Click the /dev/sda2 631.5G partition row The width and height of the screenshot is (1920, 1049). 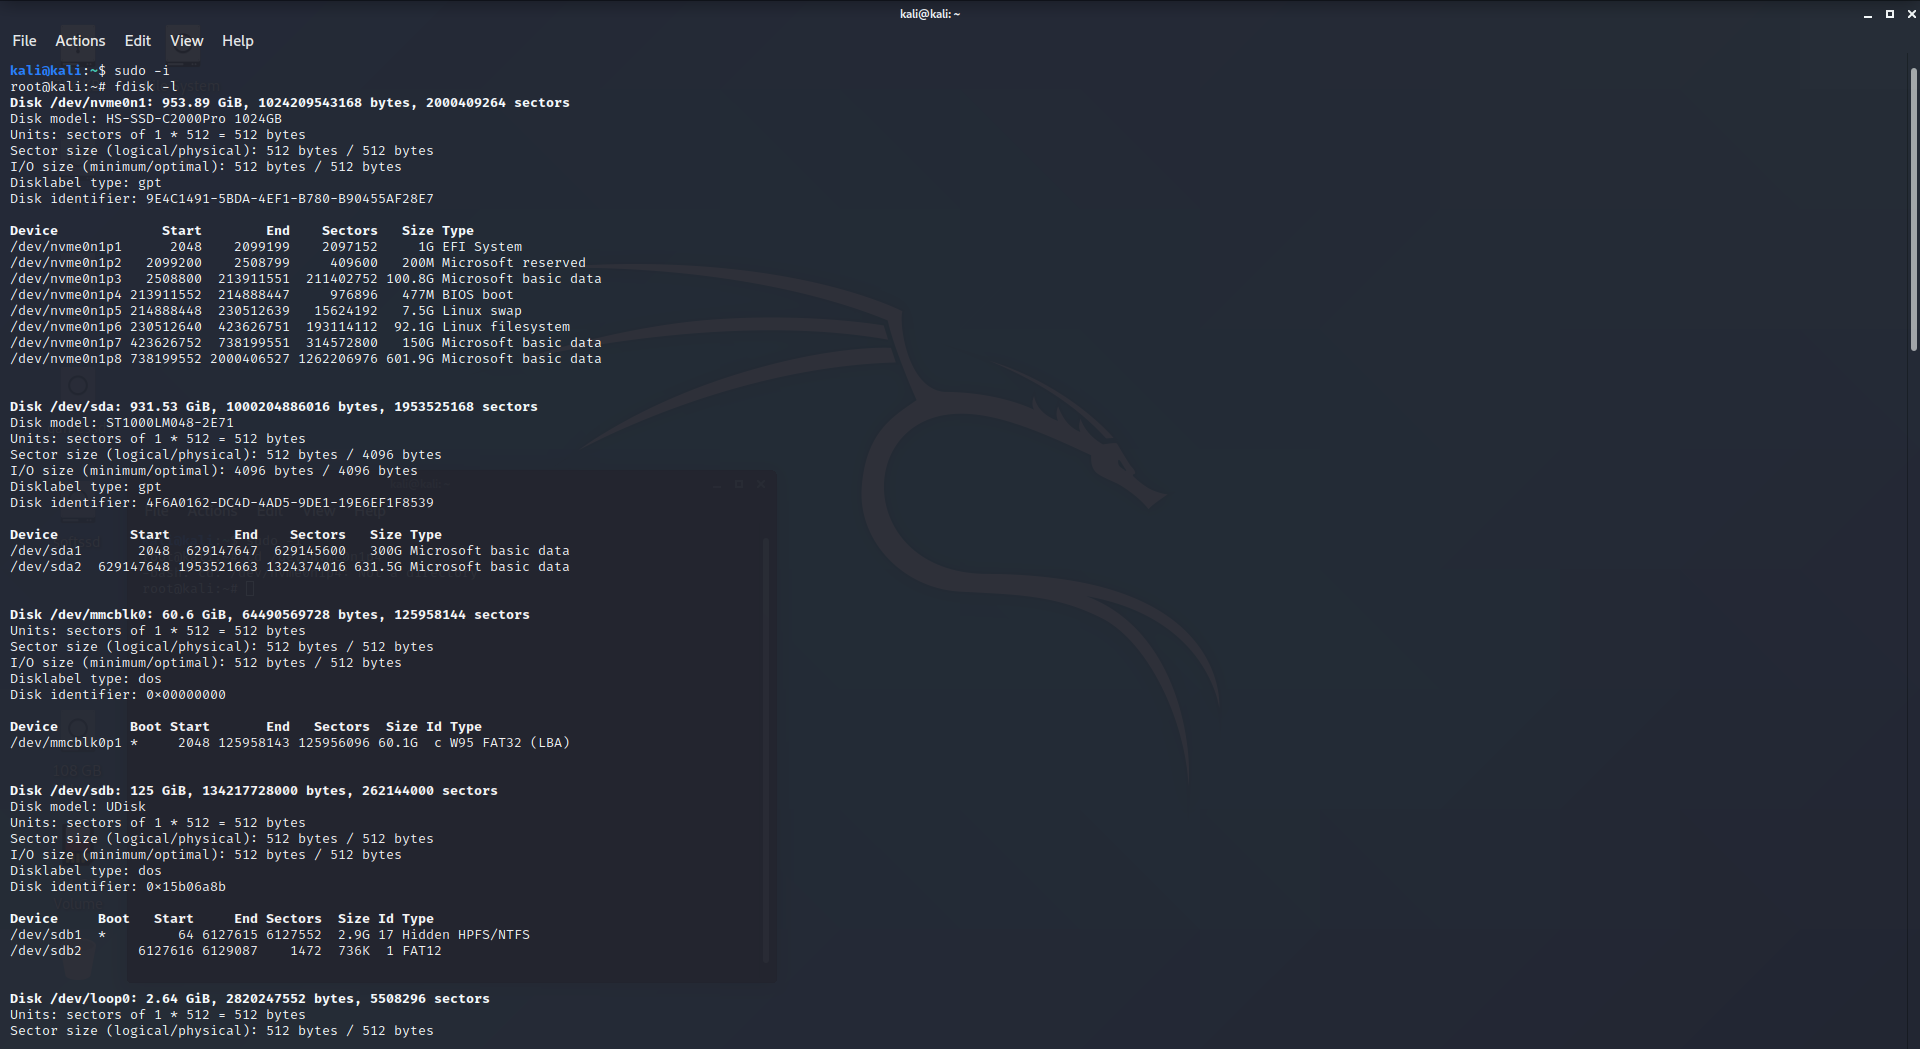290,567
